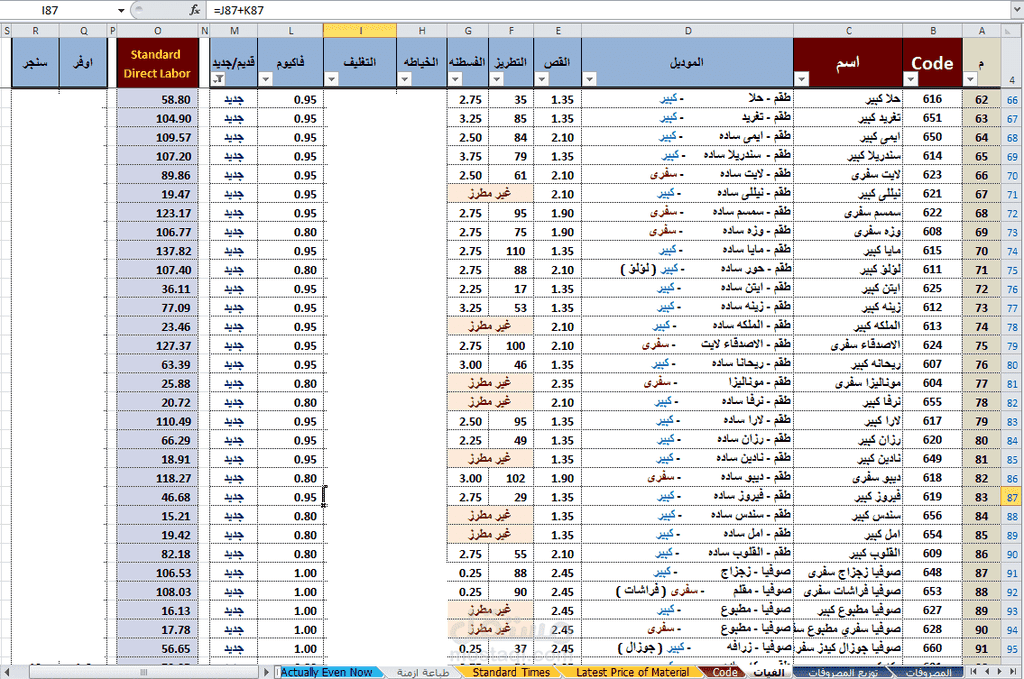Select column B by its header

[x=933, y=30]
